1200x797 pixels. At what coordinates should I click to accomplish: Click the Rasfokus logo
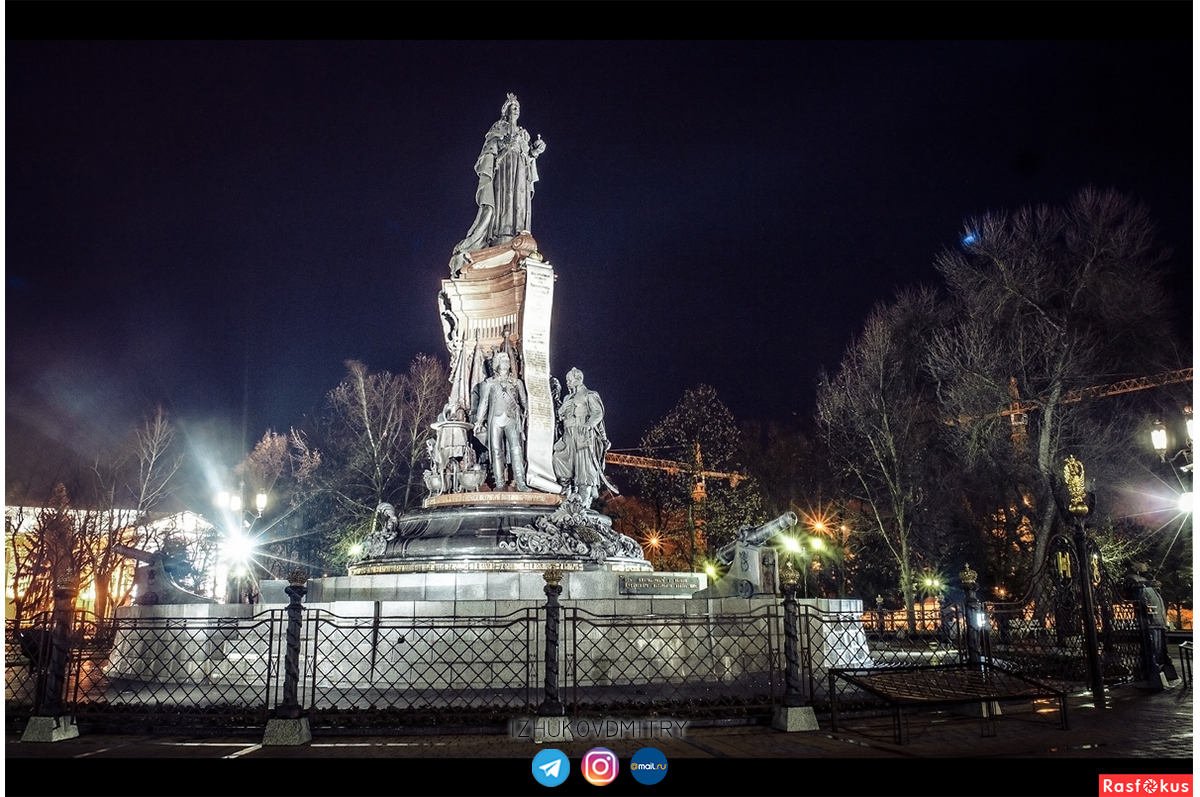[1145, 785]
